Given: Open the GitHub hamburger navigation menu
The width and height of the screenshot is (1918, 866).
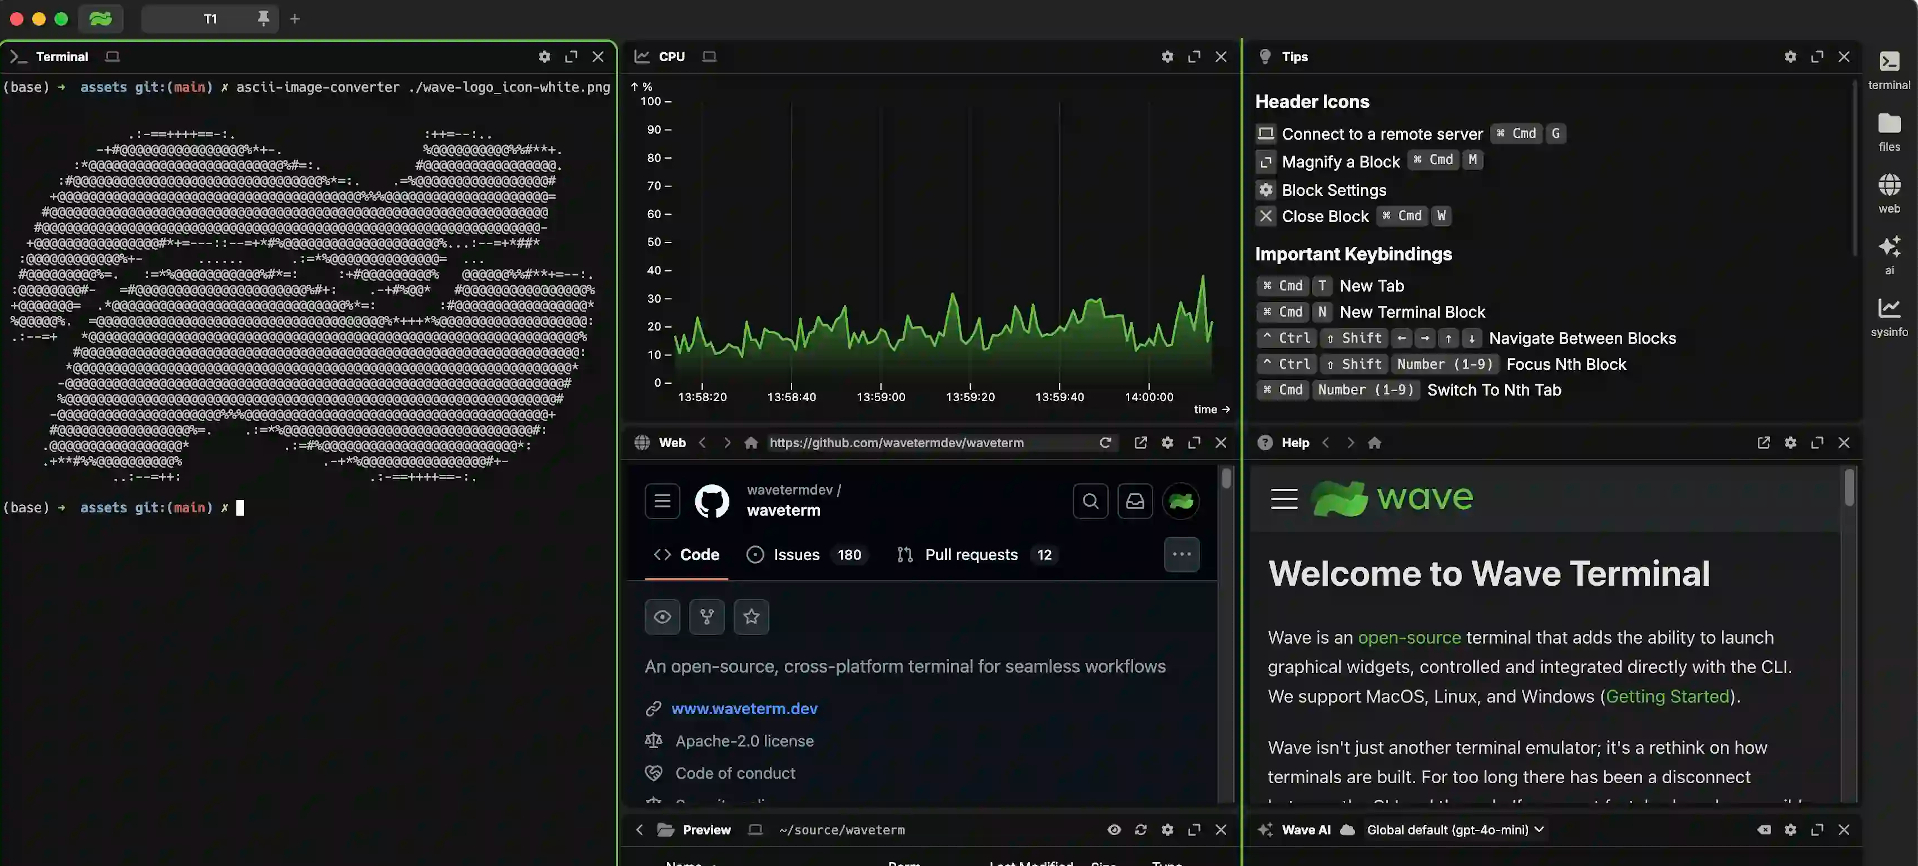Looking at the screenshot, I should (x=662, y=501).
